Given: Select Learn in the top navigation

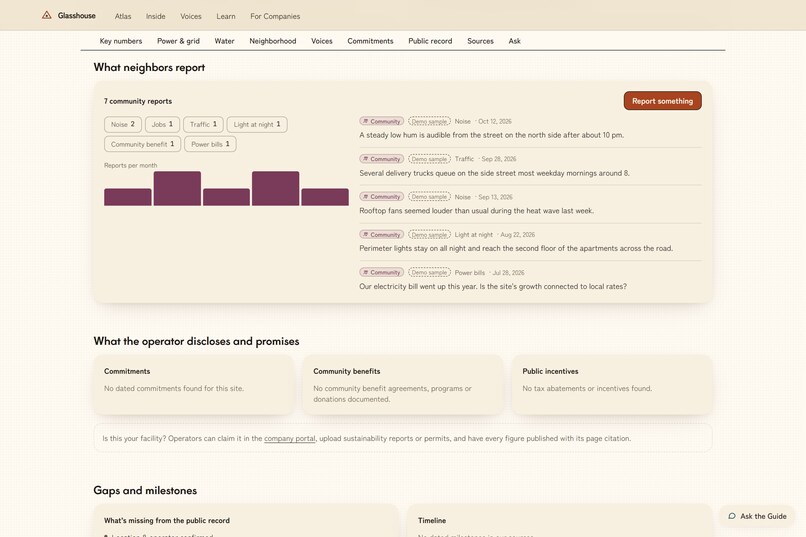Looking at the screenshot, I should coord(226,16).
